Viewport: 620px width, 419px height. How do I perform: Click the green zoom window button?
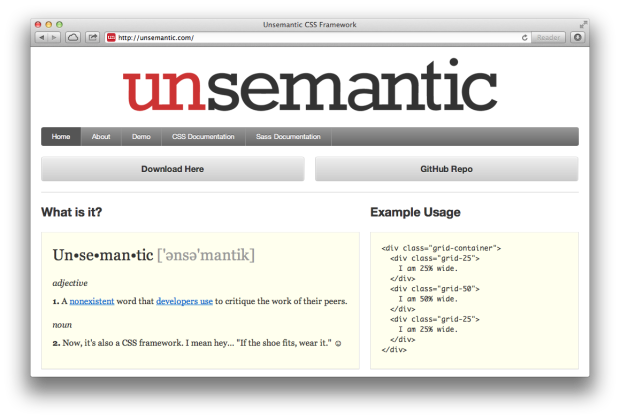[59, 25]
